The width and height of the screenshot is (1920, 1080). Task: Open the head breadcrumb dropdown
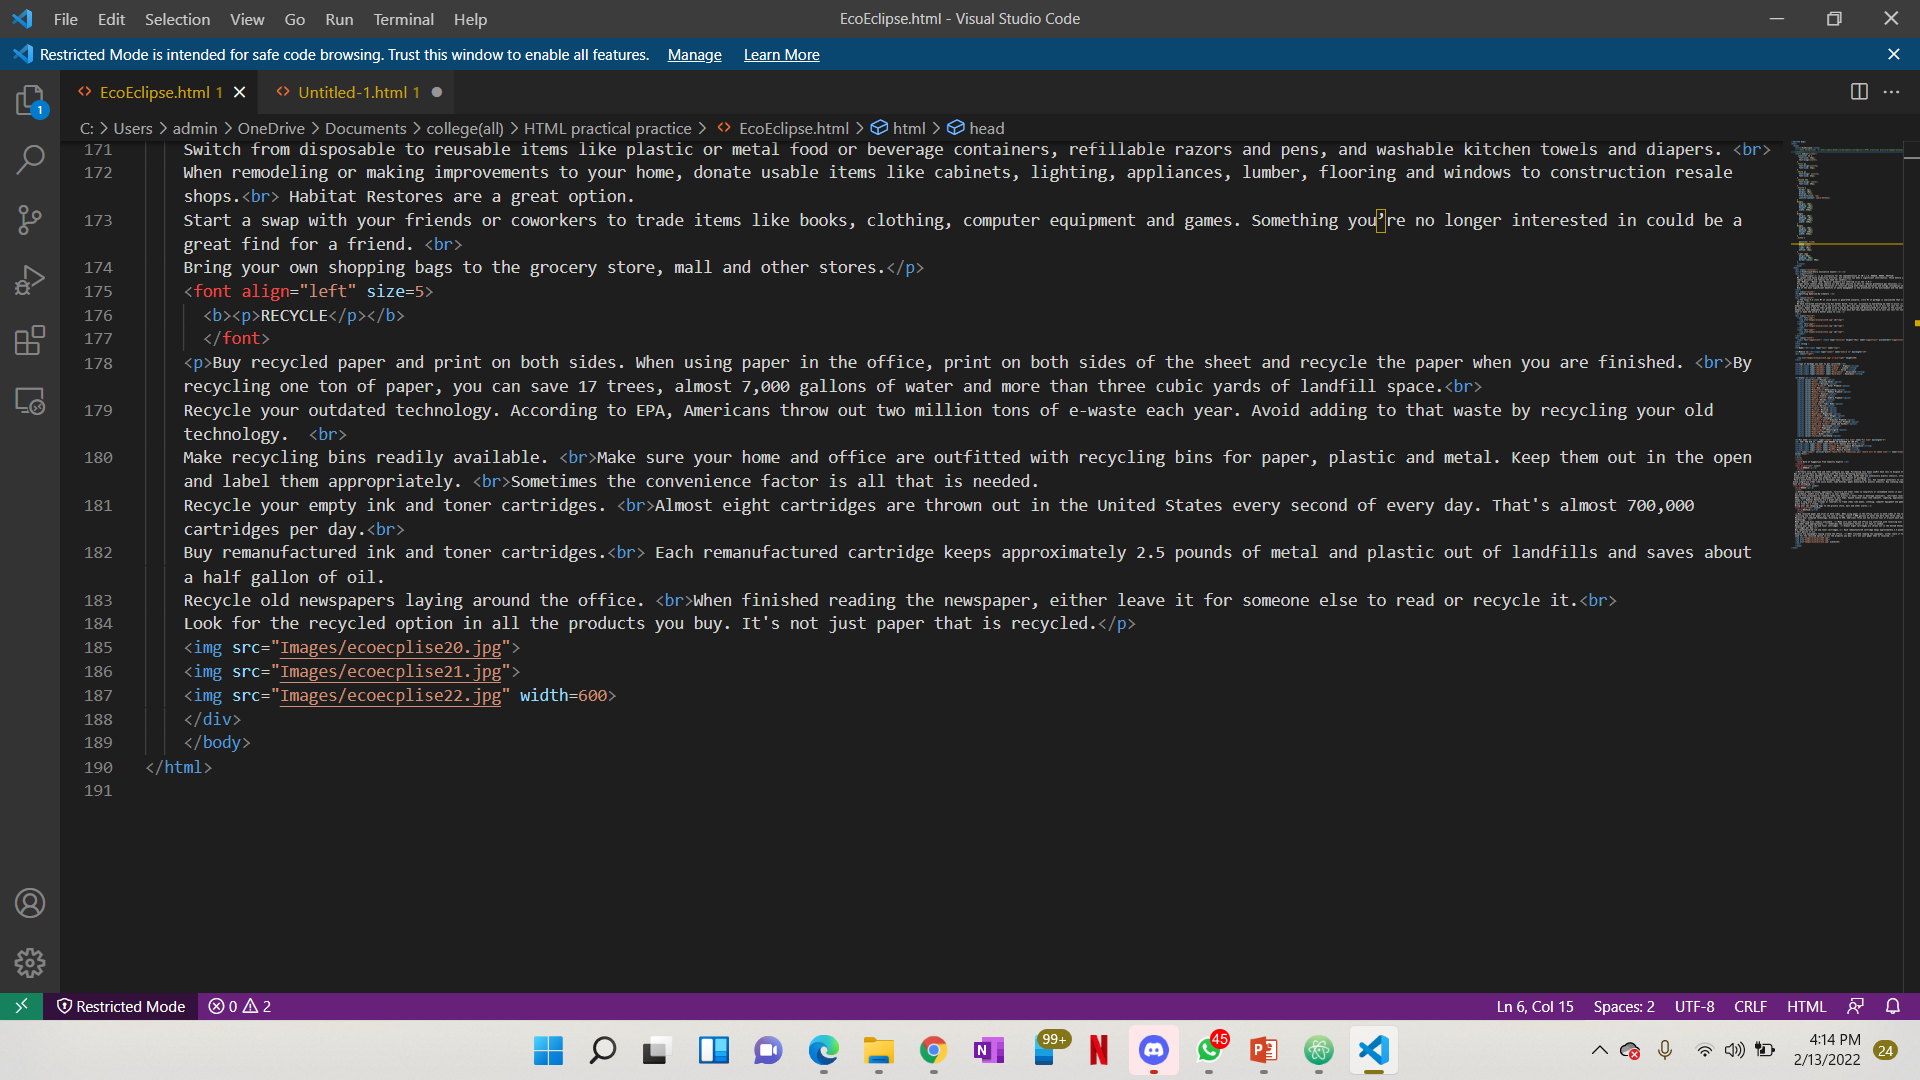(x=988, y=128)
